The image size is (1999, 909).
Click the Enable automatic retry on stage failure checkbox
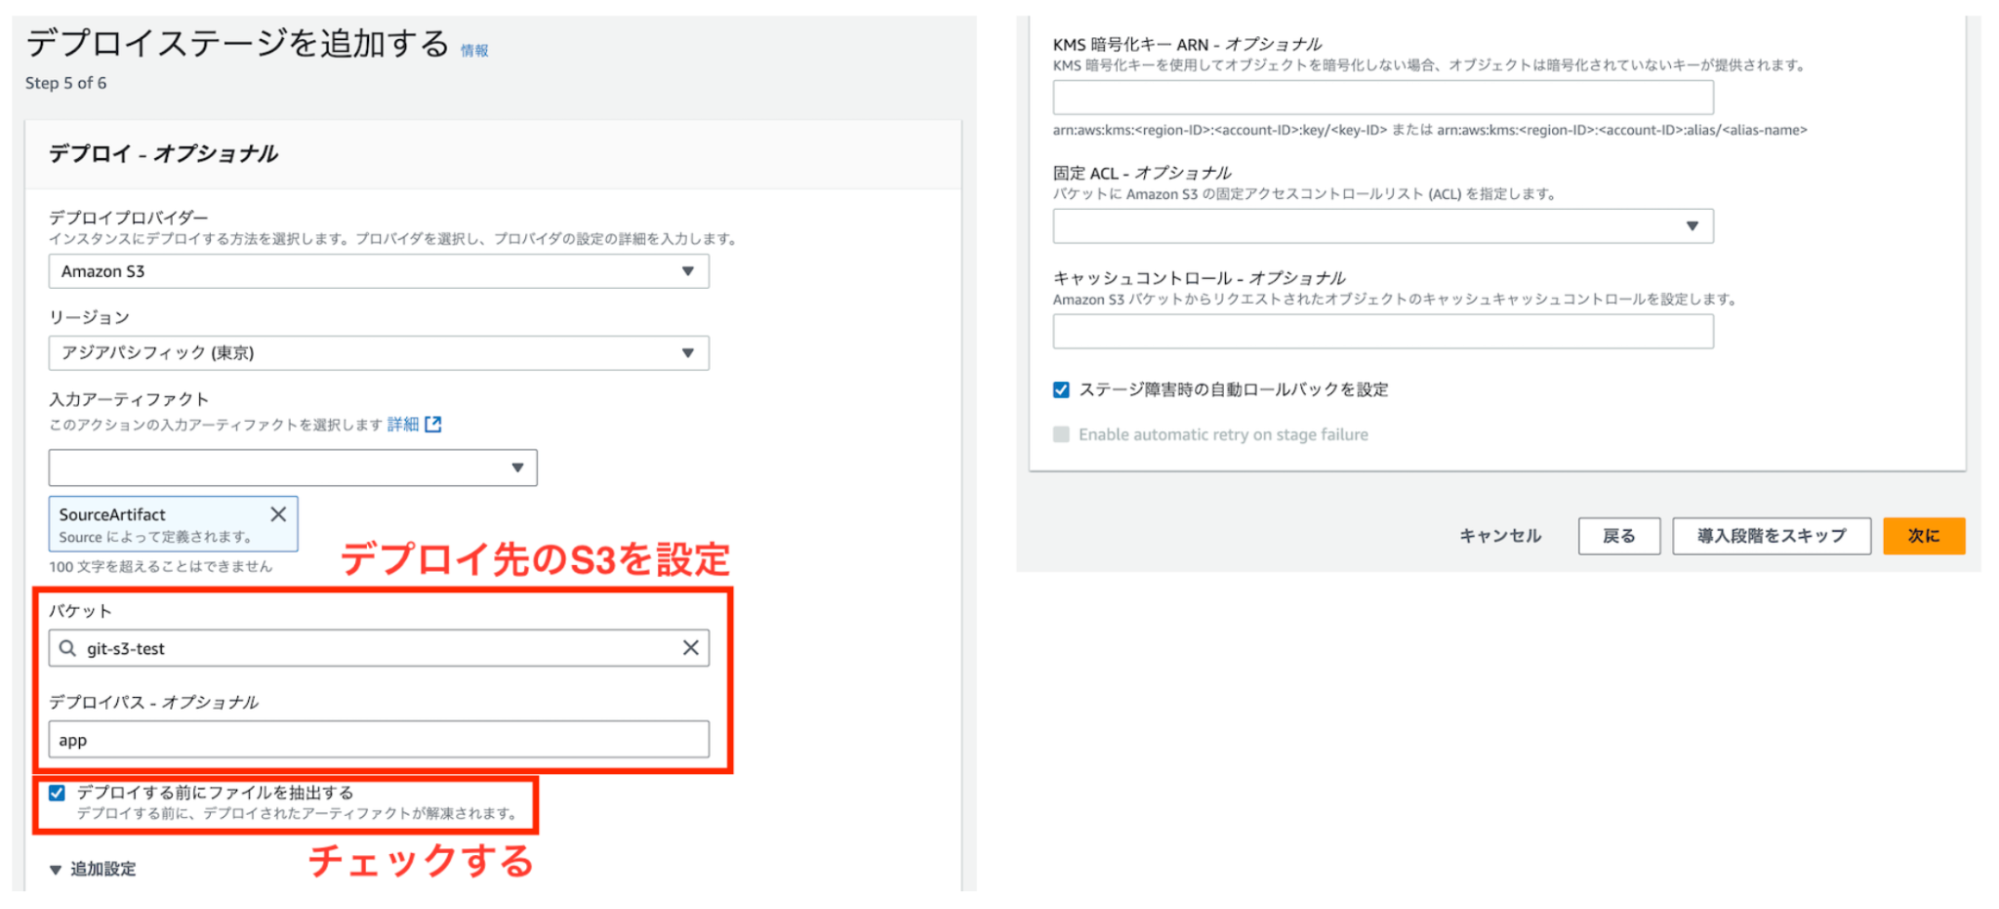pos(1061,435)
